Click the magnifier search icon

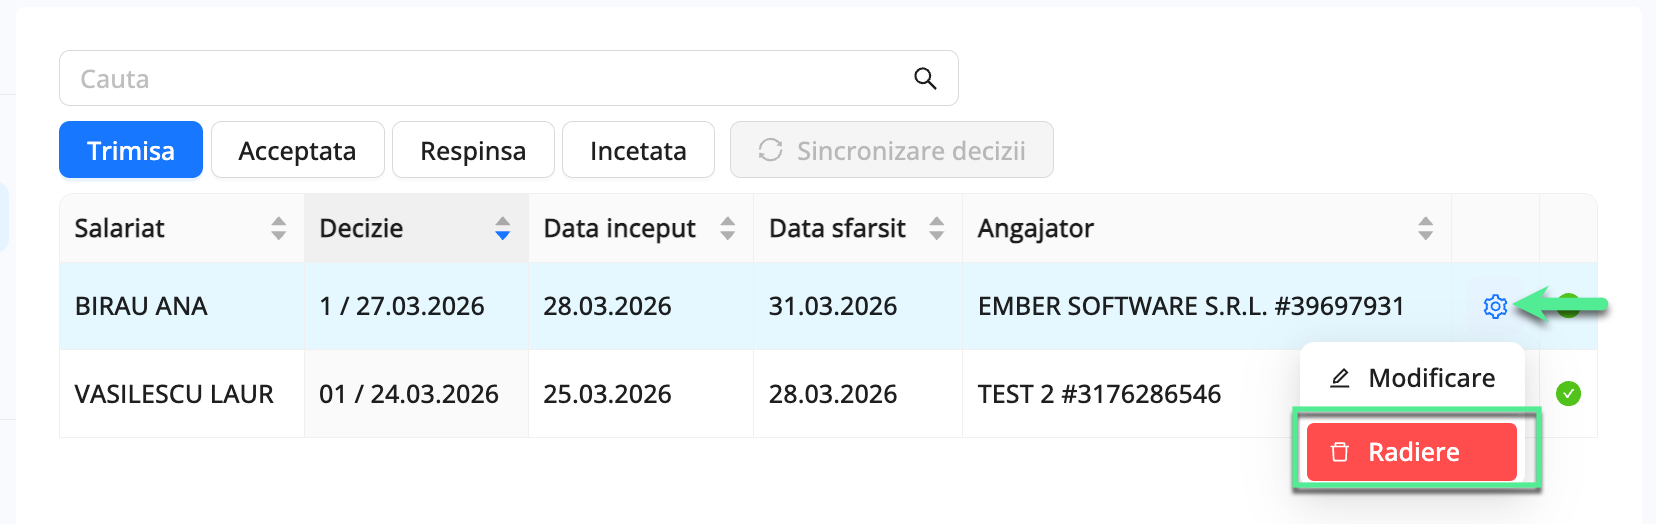click(925, 79)
